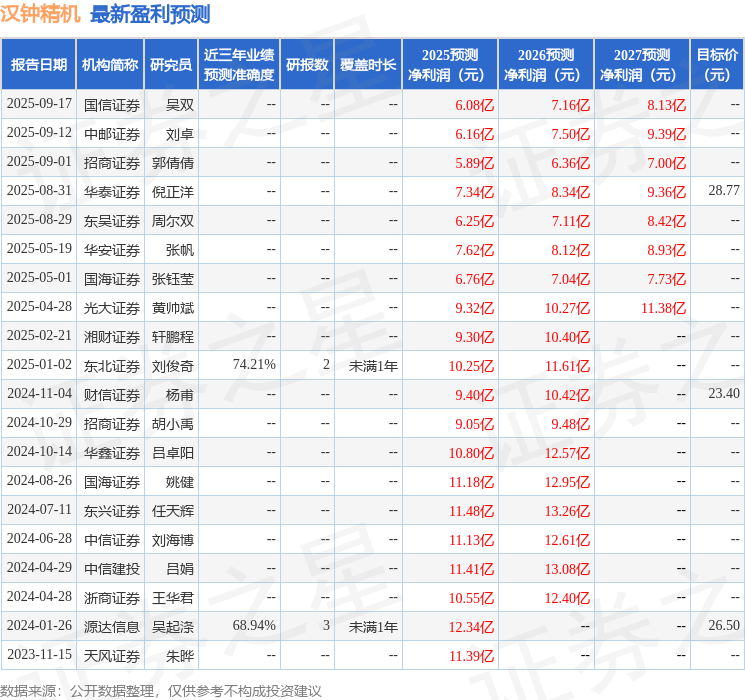Click the 近三年业绩预测准确度 column header

(x=239, y=65)
